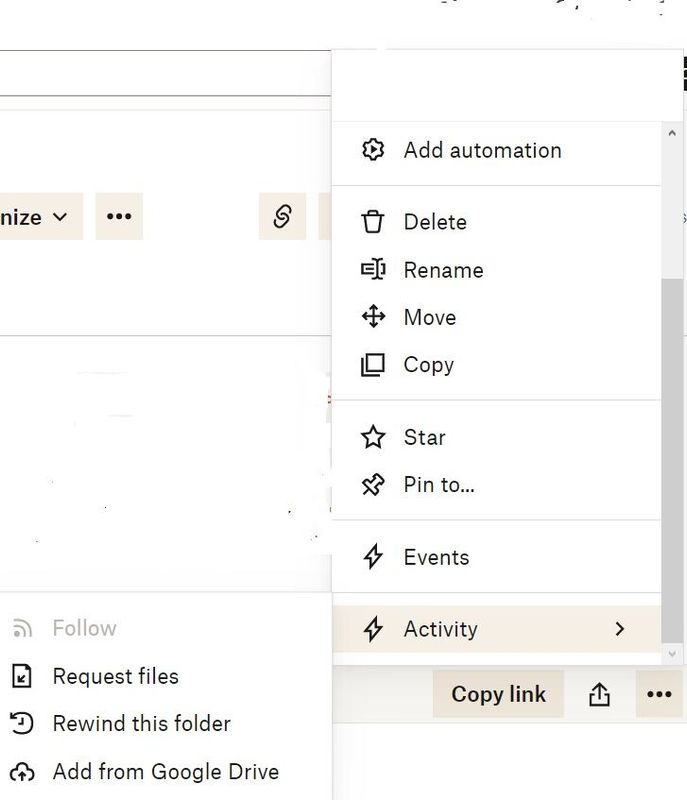
Task: Click the Rename icon in menu
Action: pos(373,270)
